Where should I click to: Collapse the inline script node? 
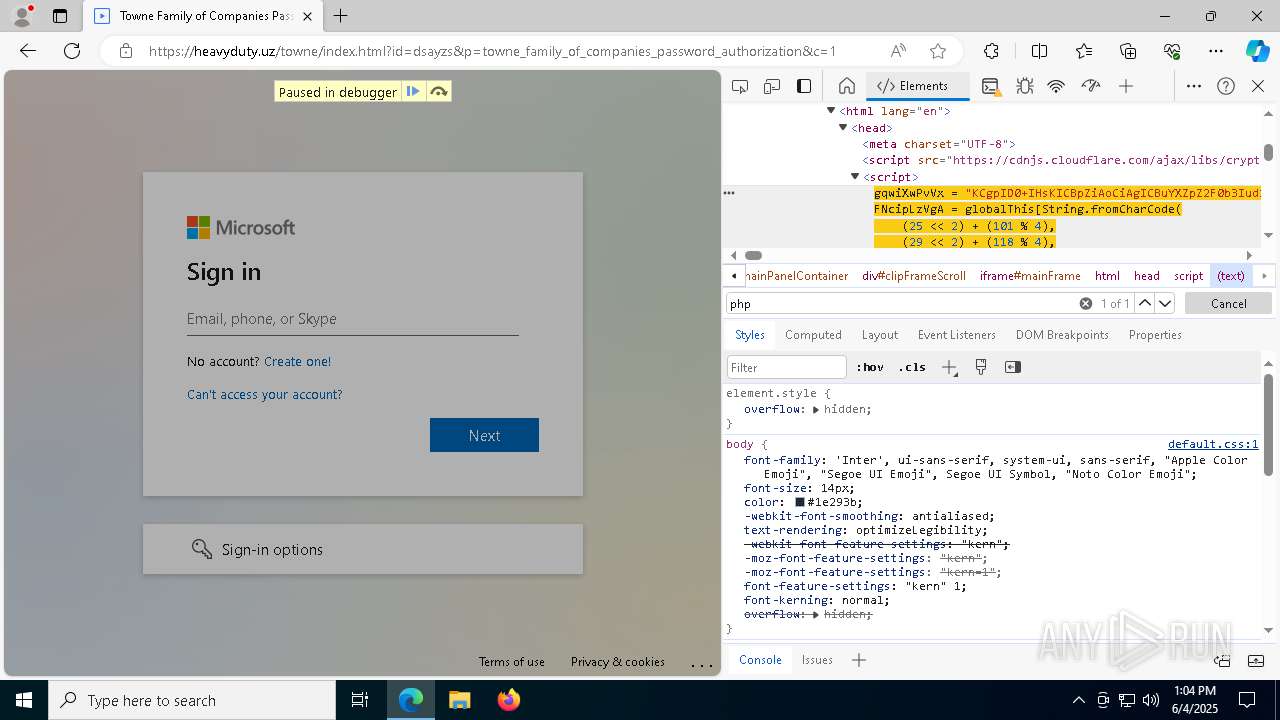pyautogui.click(x=855, y=177)
